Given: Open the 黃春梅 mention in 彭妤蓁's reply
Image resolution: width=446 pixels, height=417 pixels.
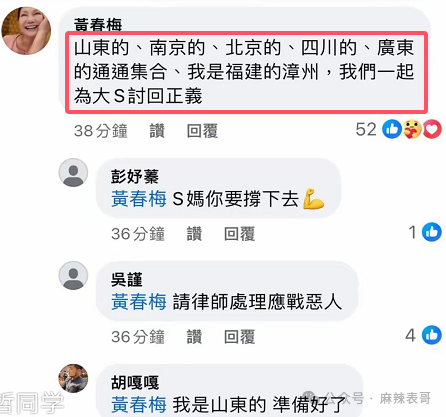Looking at the screenshot, I should click(139, 199).
